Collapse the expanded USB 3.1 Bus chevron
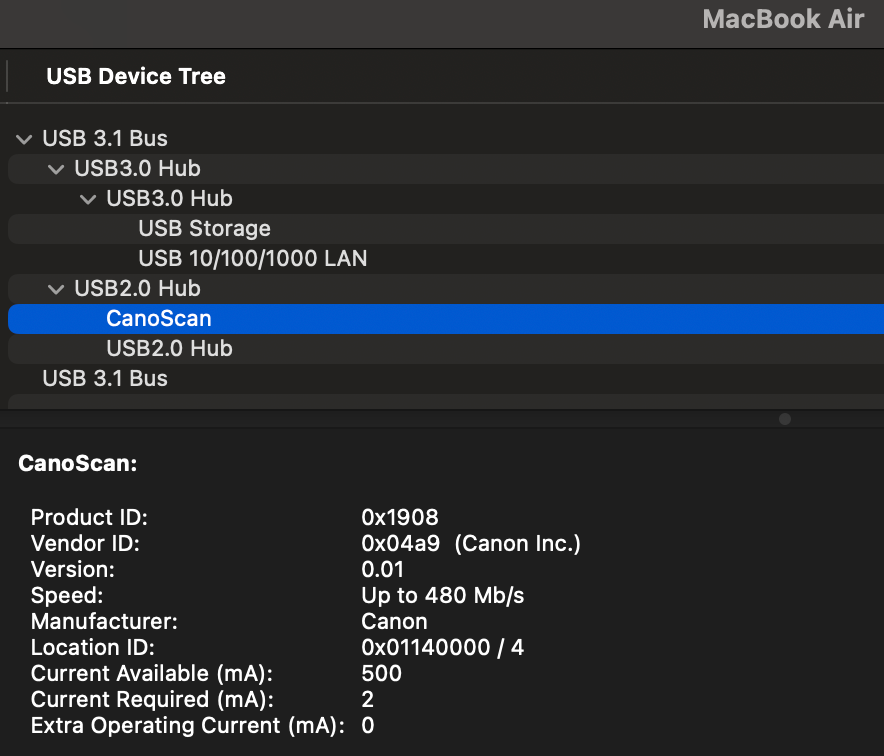Image resolution: width=884 pixels, height=756 pixels. 24,139
